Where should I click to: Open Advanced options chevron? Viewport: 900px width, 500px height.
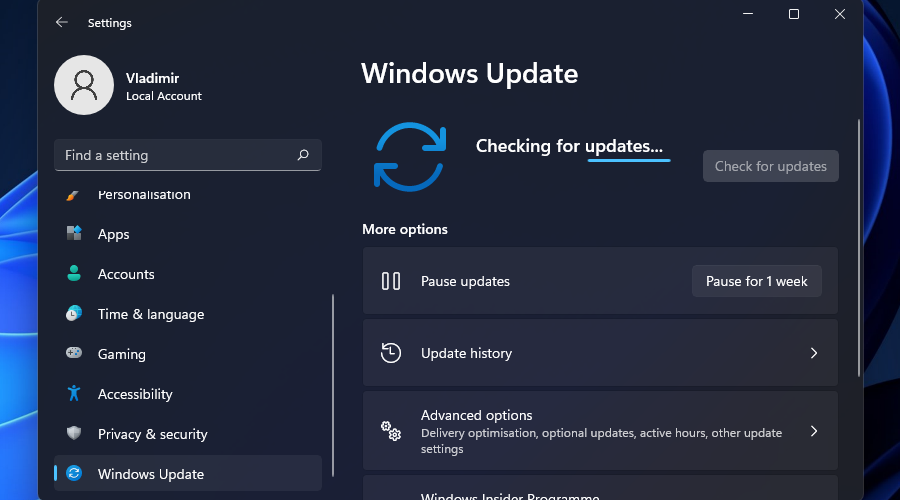click(x=814, y=431)
